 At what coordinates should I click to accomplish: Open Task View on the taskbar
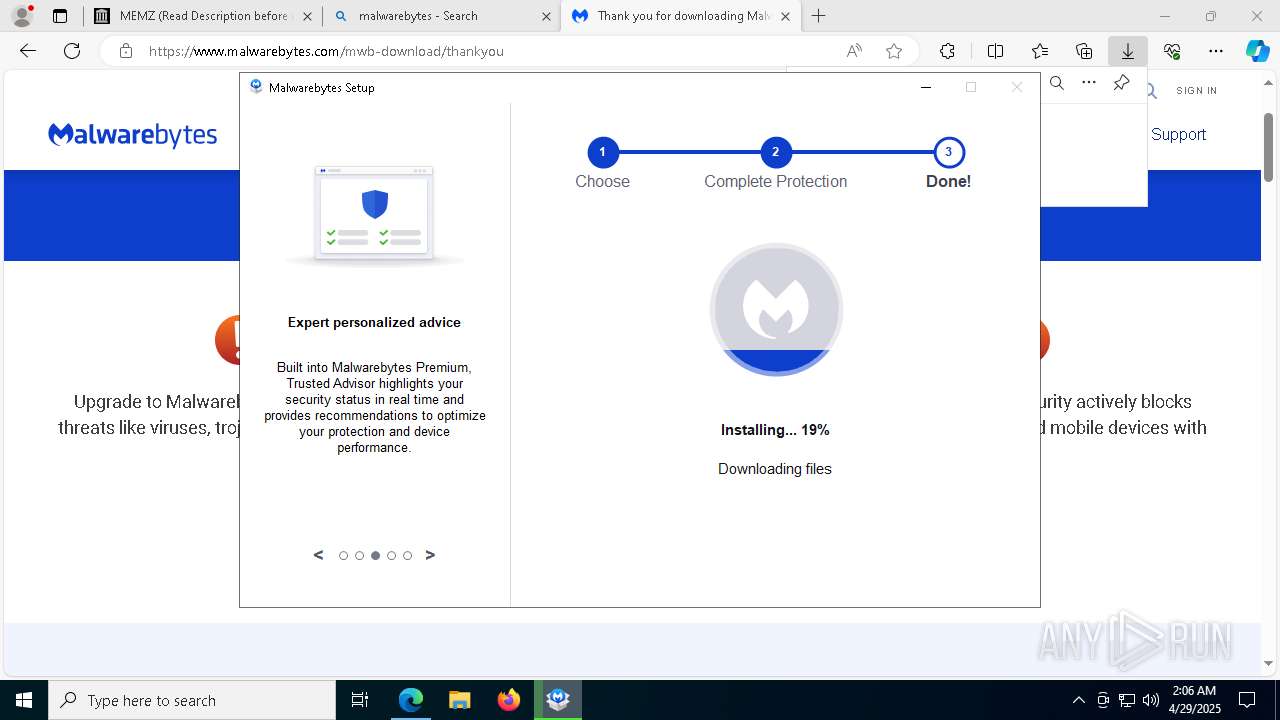point(360,700)
